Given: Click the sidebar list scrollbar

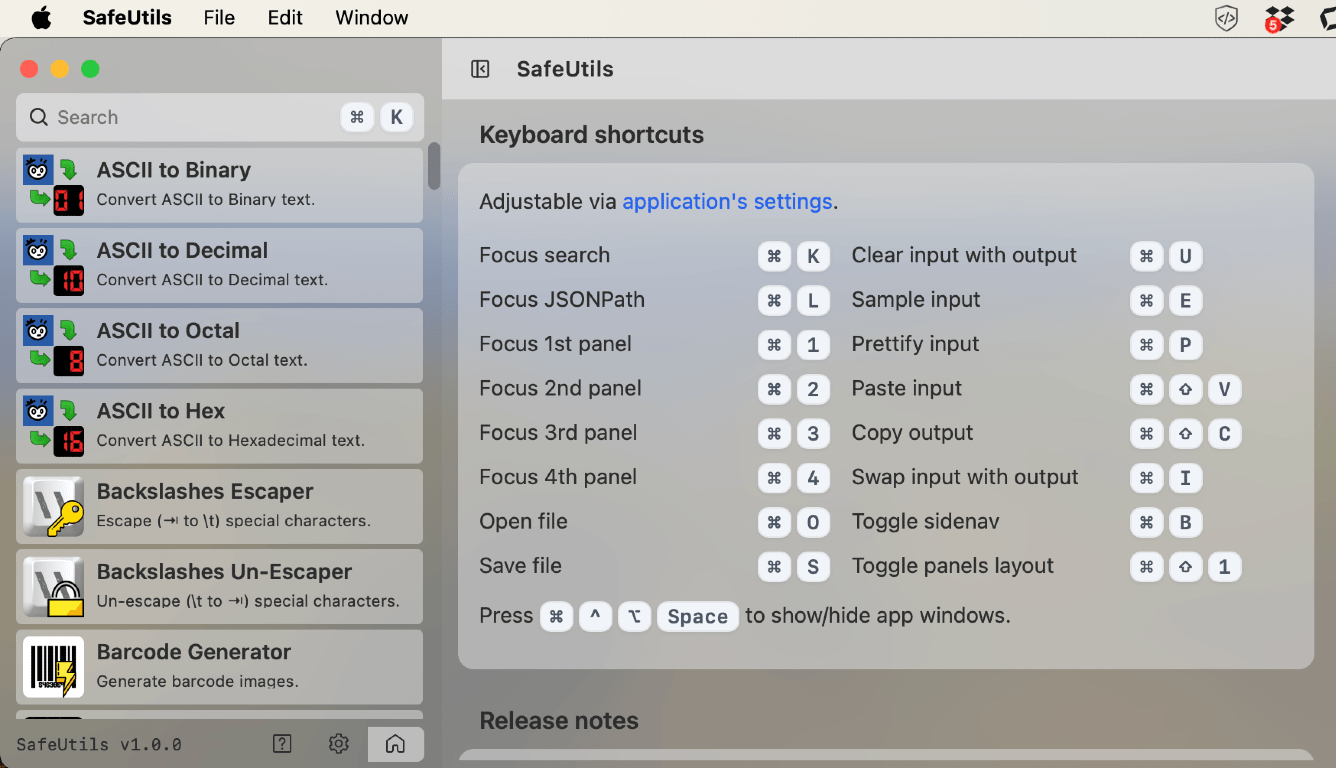Looking at the screenshot, I should [x=434, y=166].
